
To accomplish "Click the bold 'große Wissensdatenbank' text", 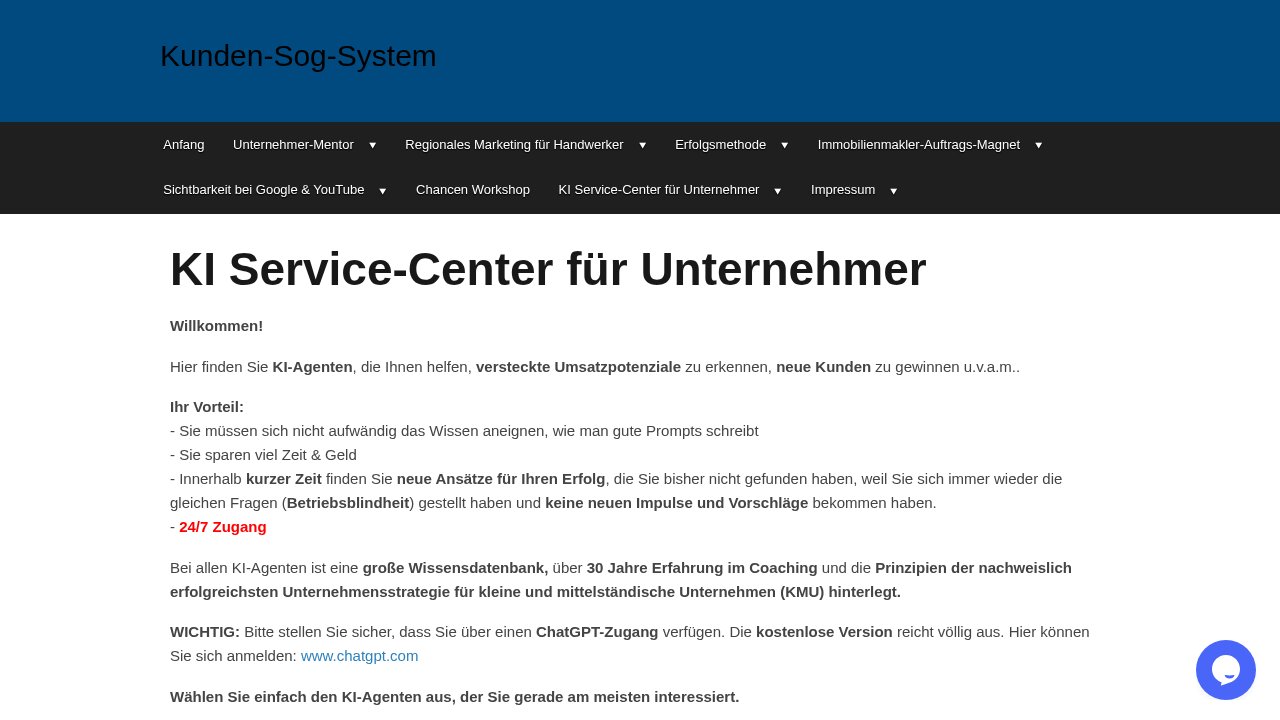I will (455, 568).
